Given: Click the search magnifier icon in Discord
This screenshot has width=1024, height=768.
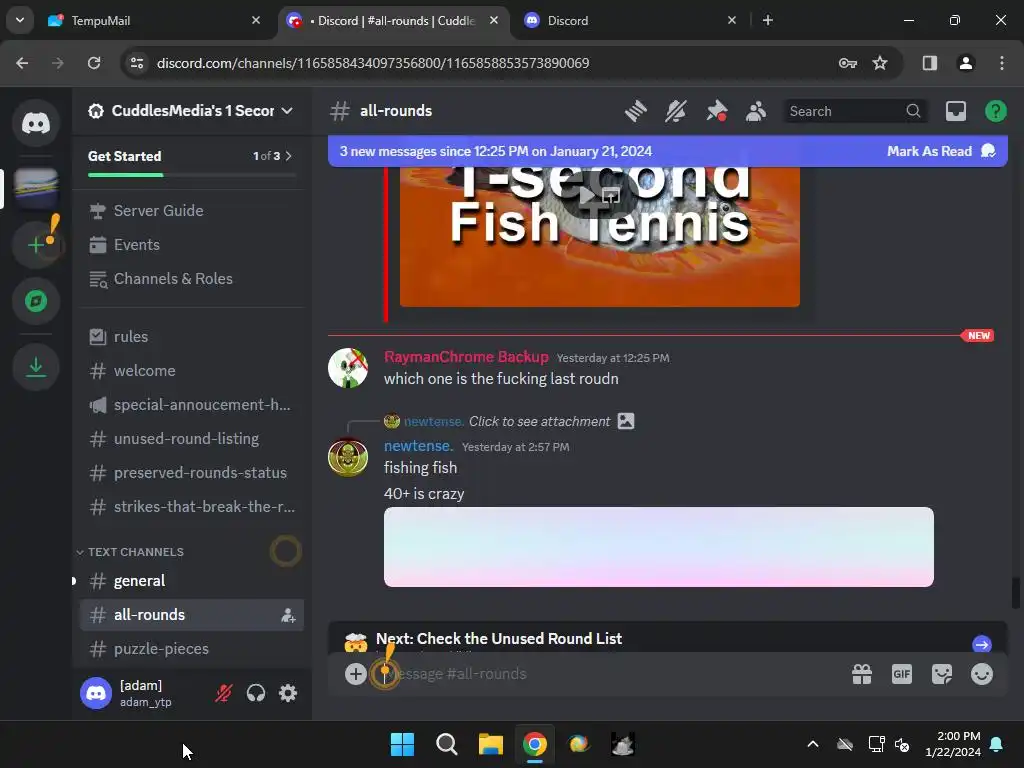Looking at the screenshot, I should 913,111.
